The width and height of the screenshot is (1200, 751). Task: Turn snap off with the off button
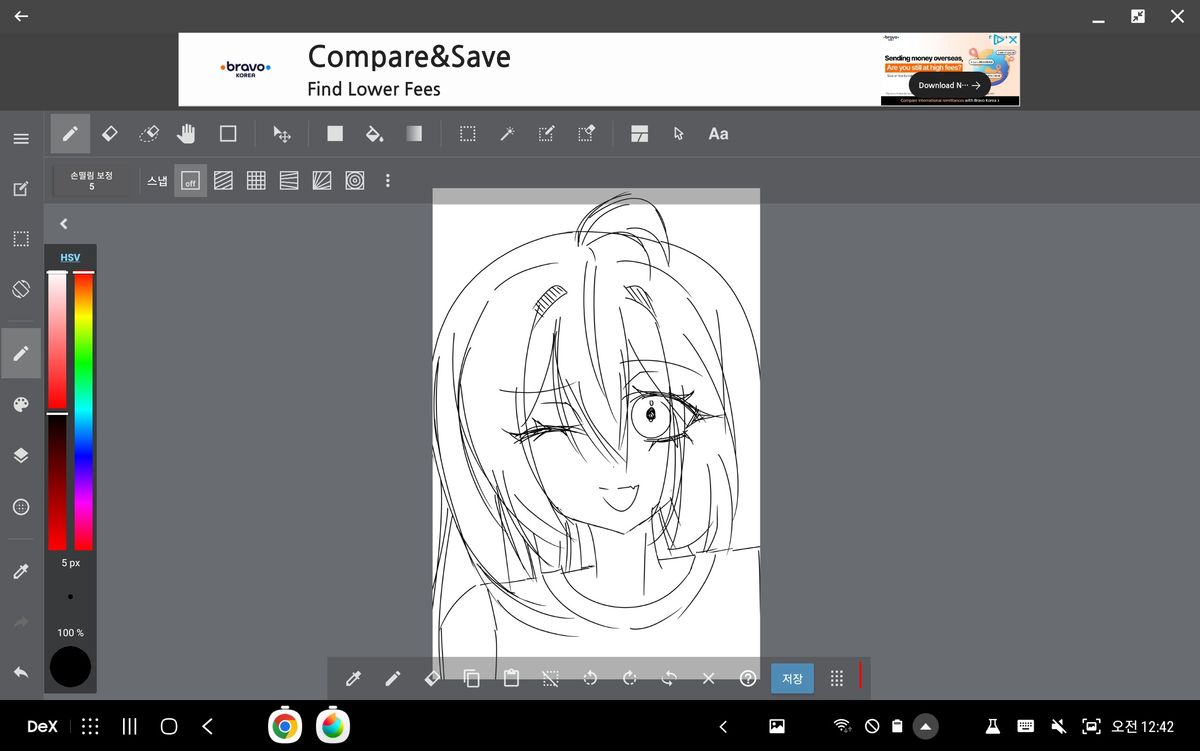190,181
